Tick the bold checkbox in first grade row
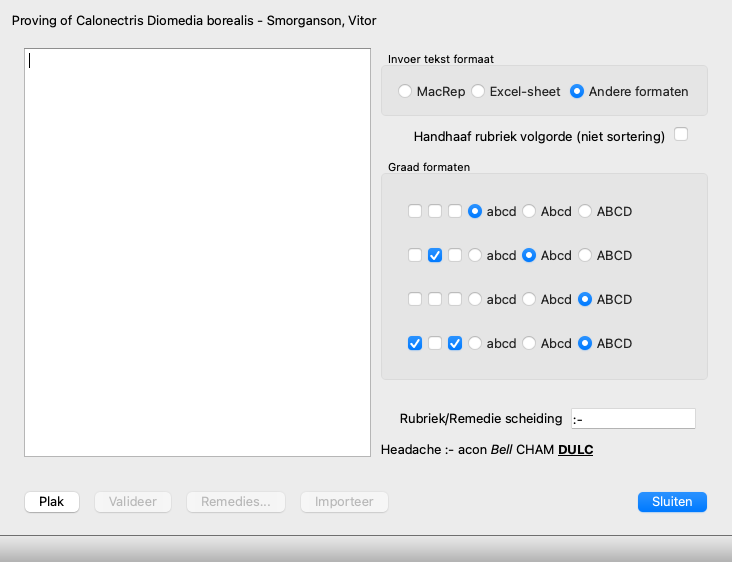The width and height of the screenshot is (732, 562). (x=415, y=211)
